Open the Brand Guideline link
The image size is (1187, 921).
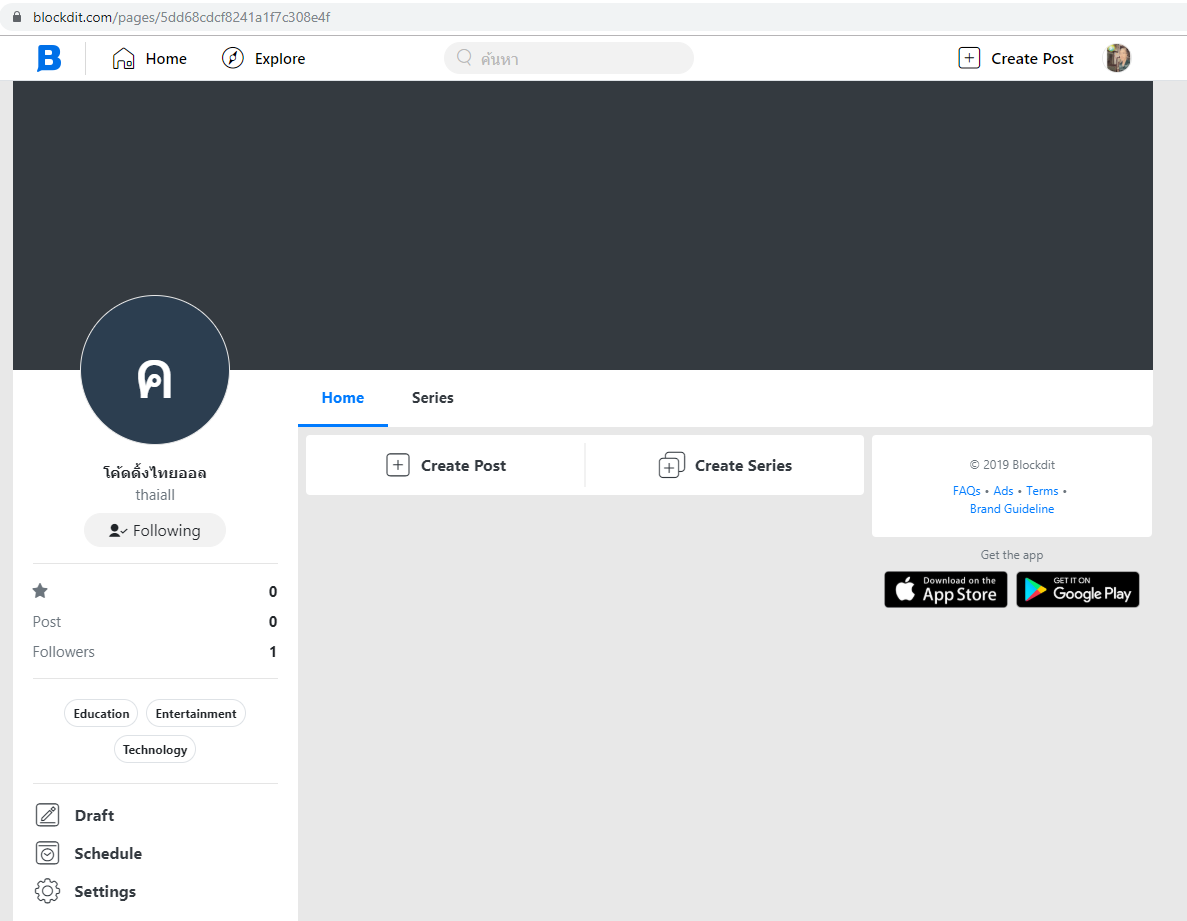1011,509
